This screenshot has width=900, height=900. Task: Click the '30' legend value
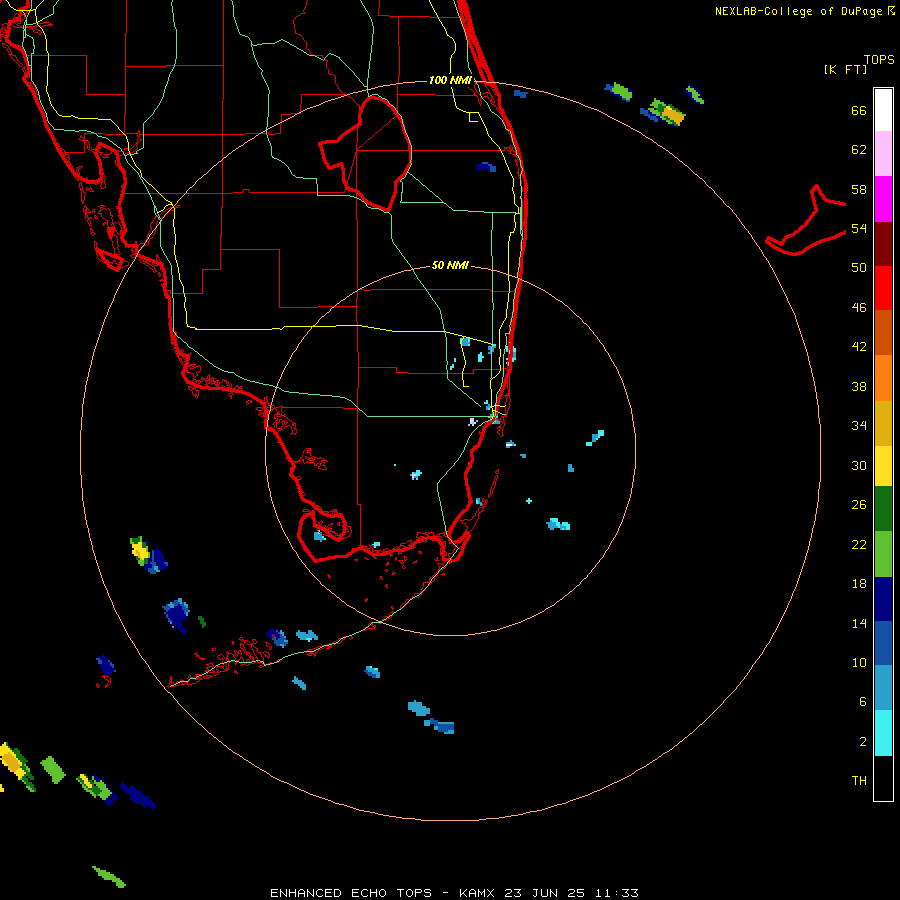(x=859, y=465)
